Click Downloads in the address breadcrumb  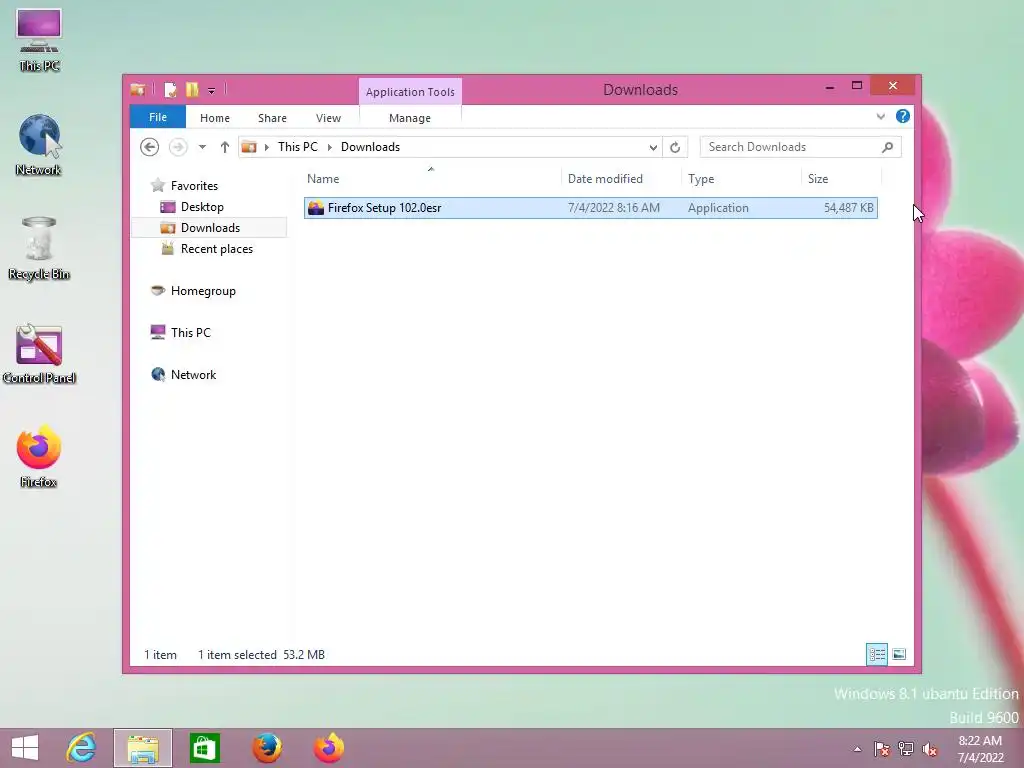[370, 147]
